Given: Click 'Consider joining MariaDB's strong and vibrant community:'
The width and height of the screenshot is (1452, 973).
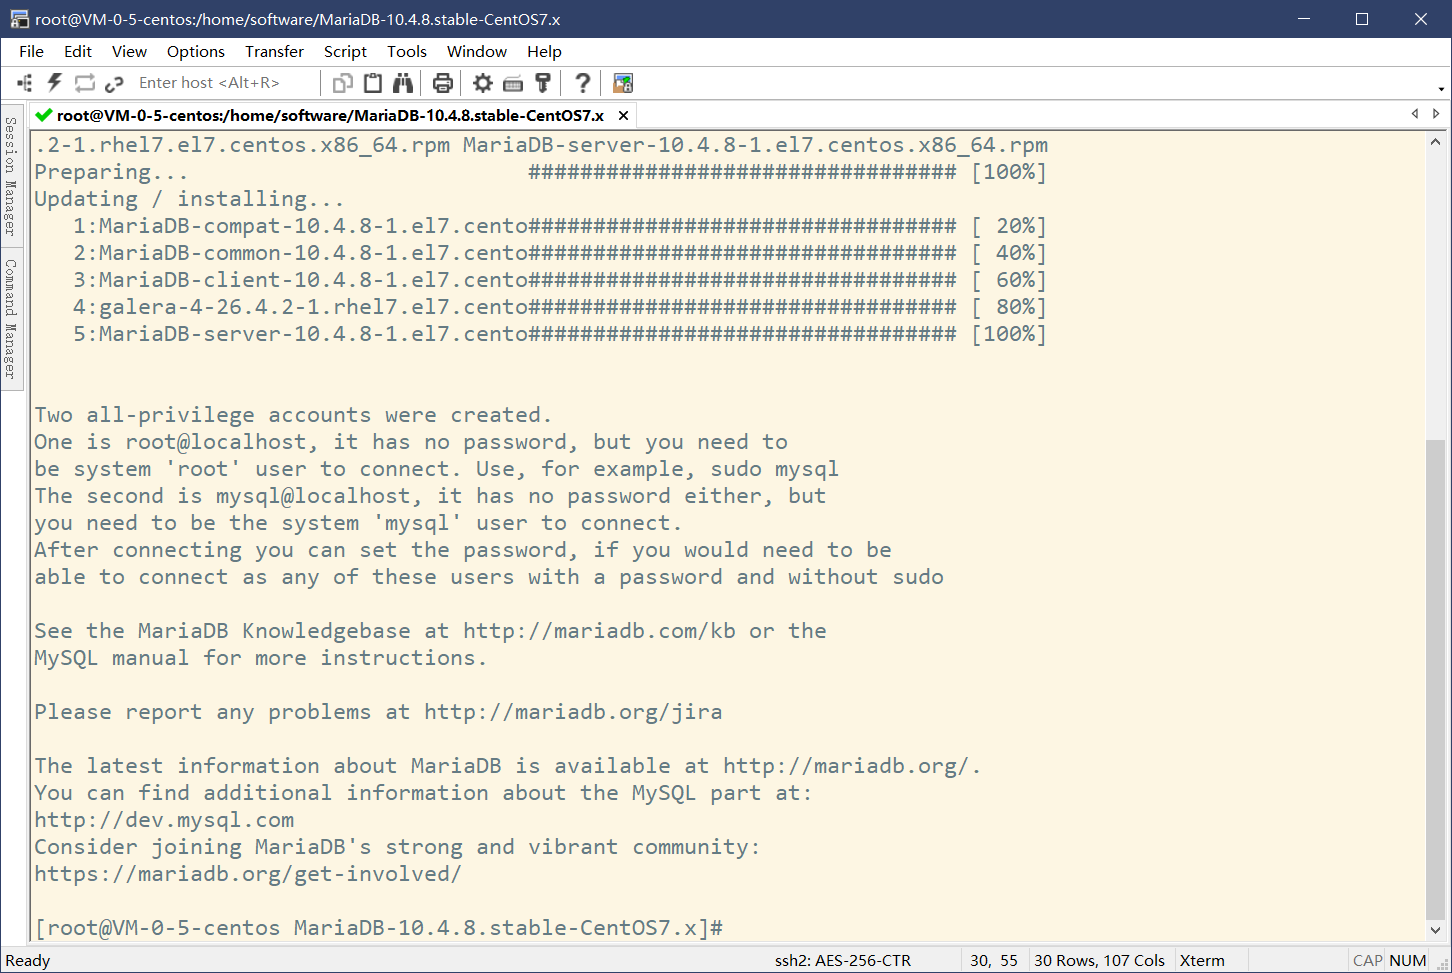Looking at the screenshot, I should (398, 847).
